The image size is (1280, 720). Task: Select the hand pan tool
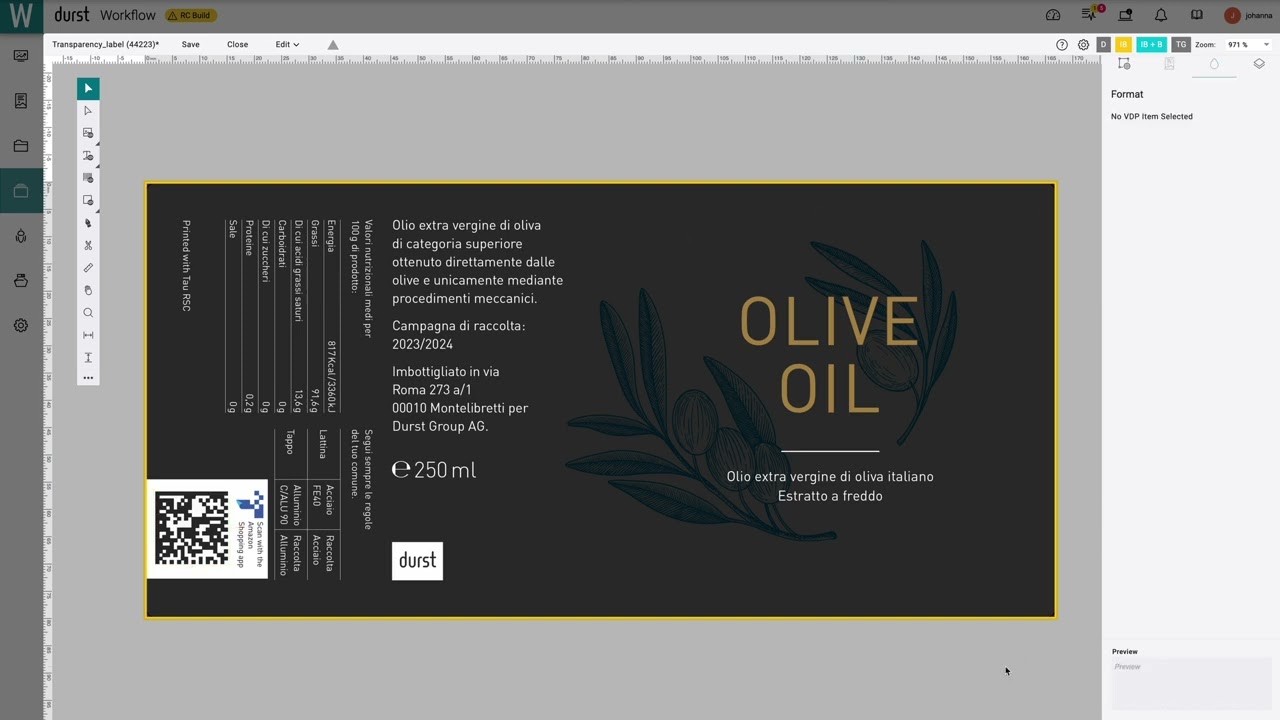(x=88, y=290)
